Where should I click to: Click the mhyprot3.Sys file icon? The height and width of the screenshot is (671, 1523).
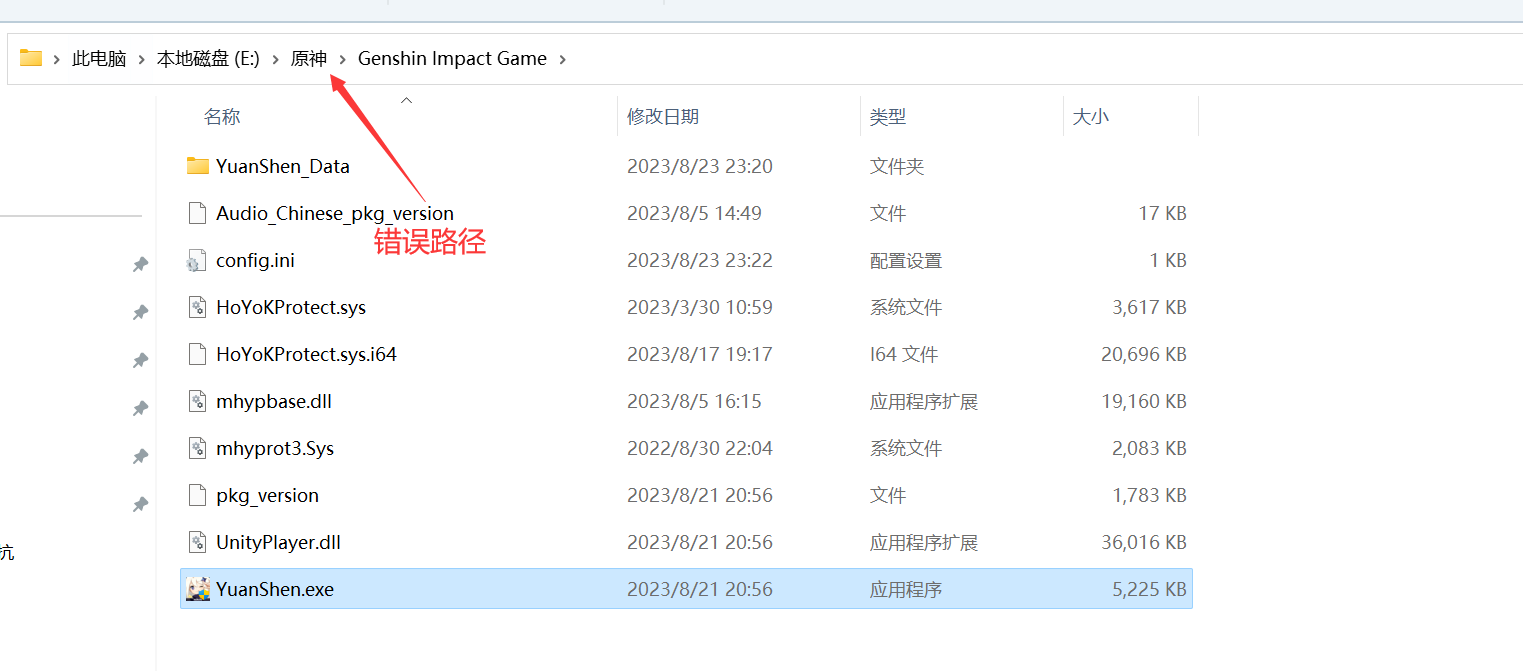click(x=197, y=449)
